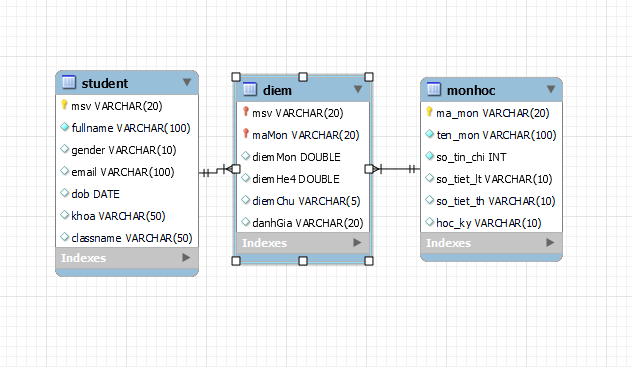The width and height of the screenshot is (632, 367).
Task: Expand Indexes section of student table
Action: coord(186,257)
